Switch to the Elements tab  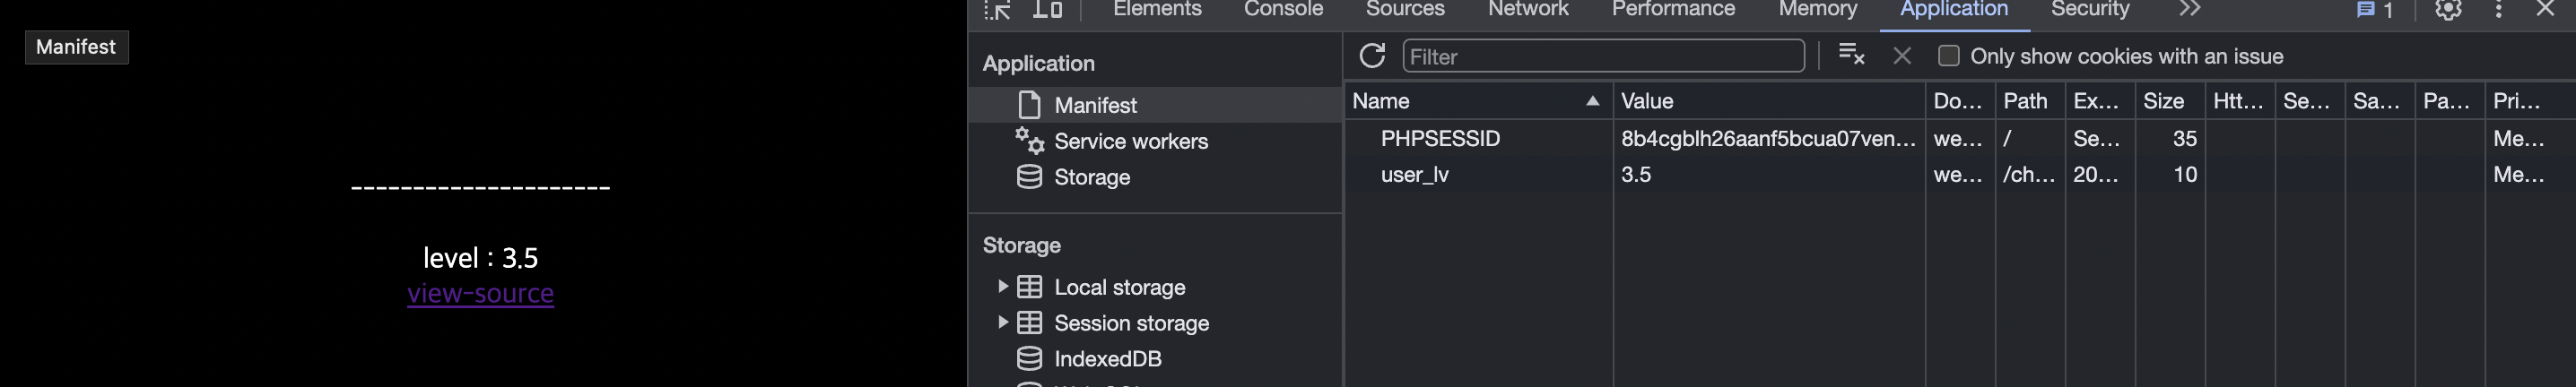(x=1157, y=9)
